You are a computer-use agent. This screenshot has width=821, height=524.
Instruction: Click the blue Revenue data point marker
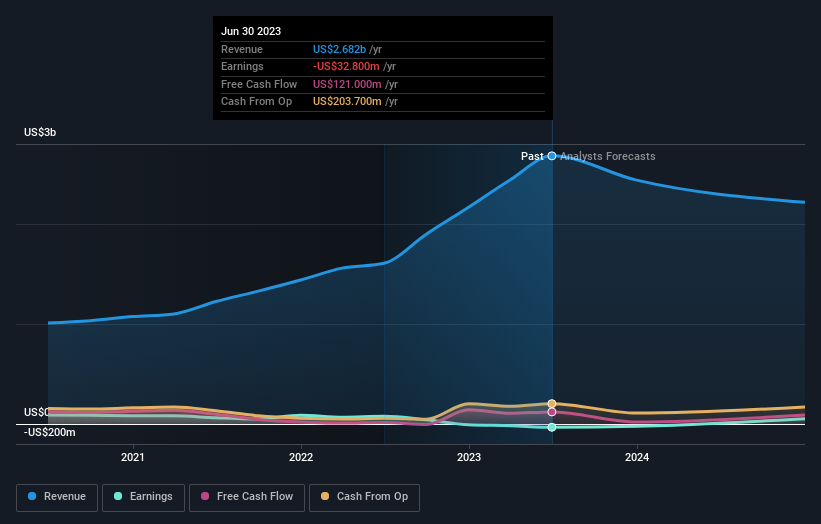coord(552,156)
